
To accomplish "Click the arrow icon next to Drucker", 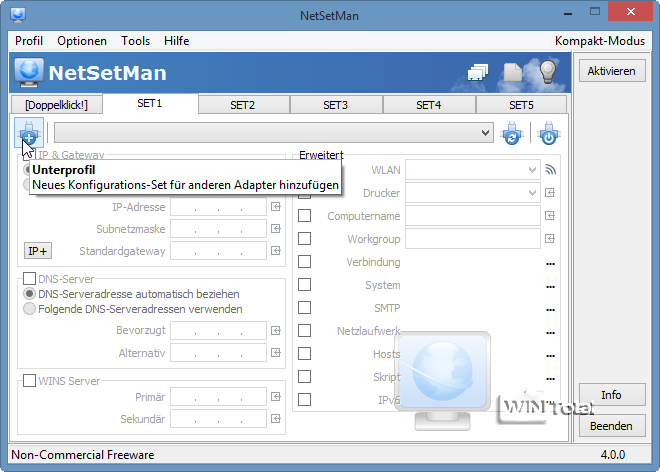I will point(550,193).
